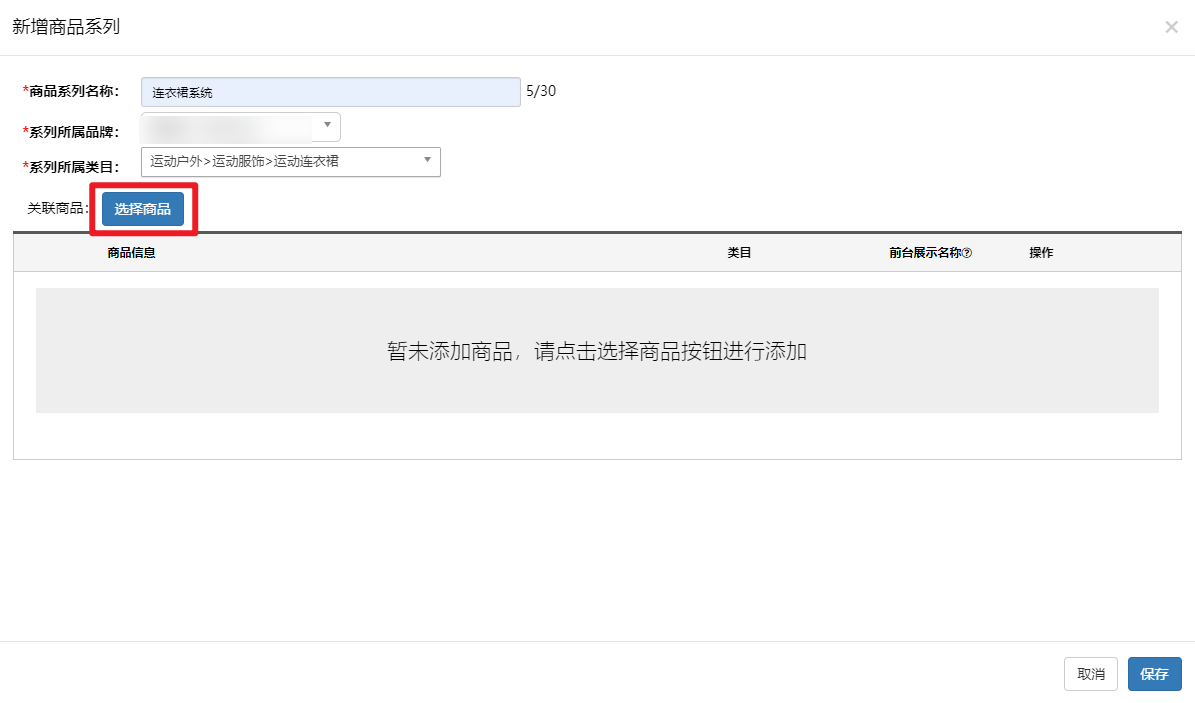Click the help icon beside 前台展示名称
Image resolution: width=1195 pixels, height=703 pixels.
pos(967,253)
